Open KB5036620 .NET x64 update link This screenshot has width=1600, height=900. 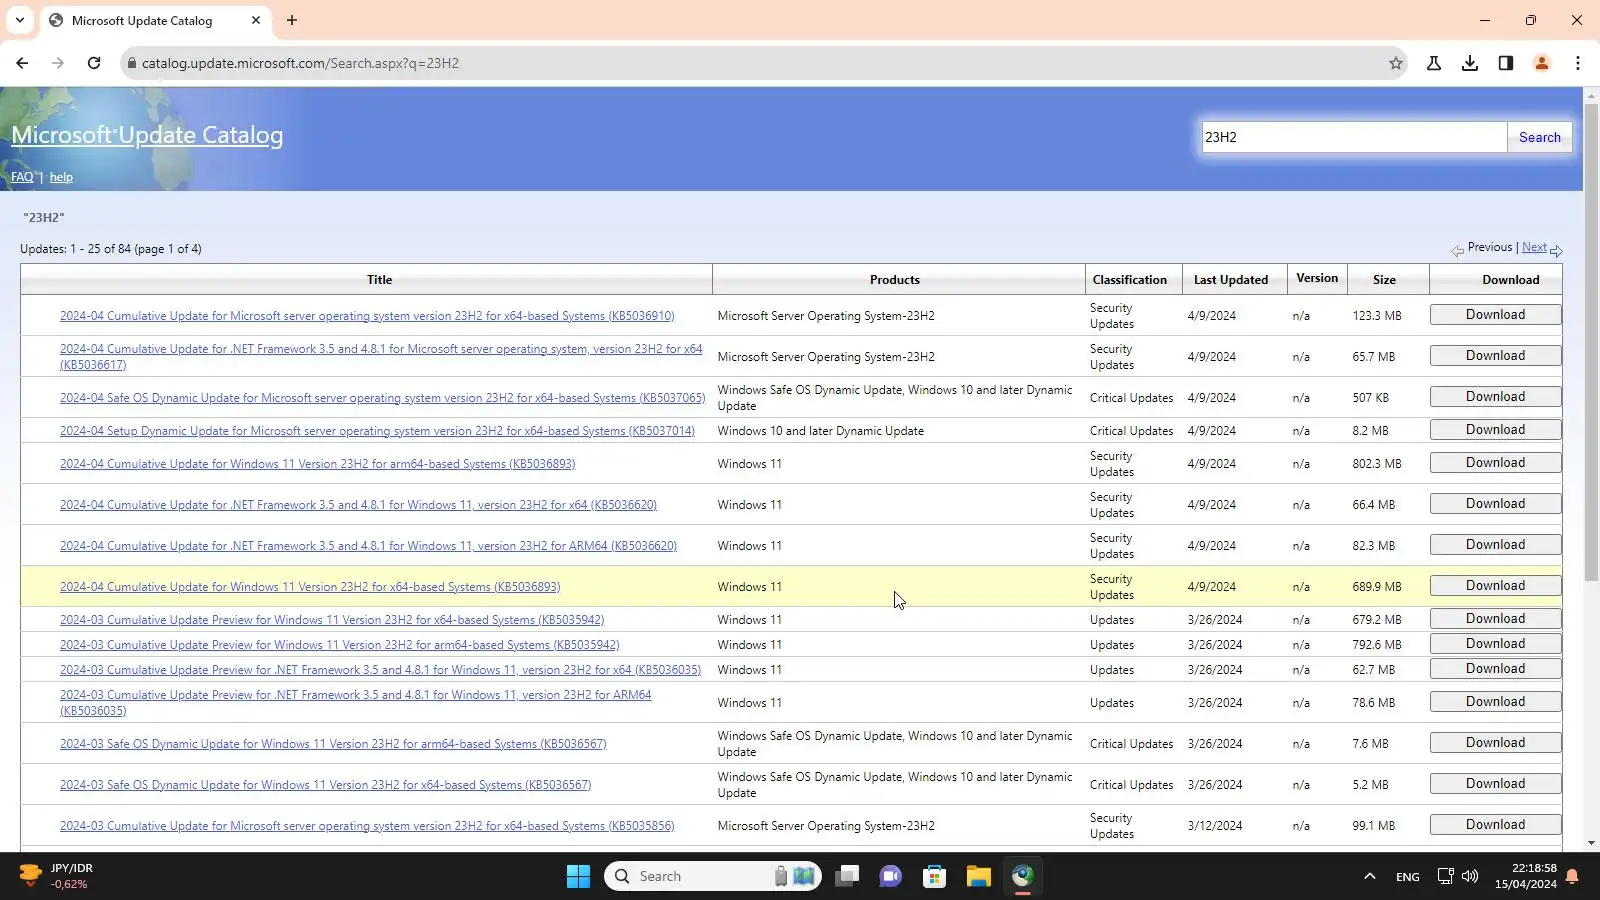tap(358, 505)
